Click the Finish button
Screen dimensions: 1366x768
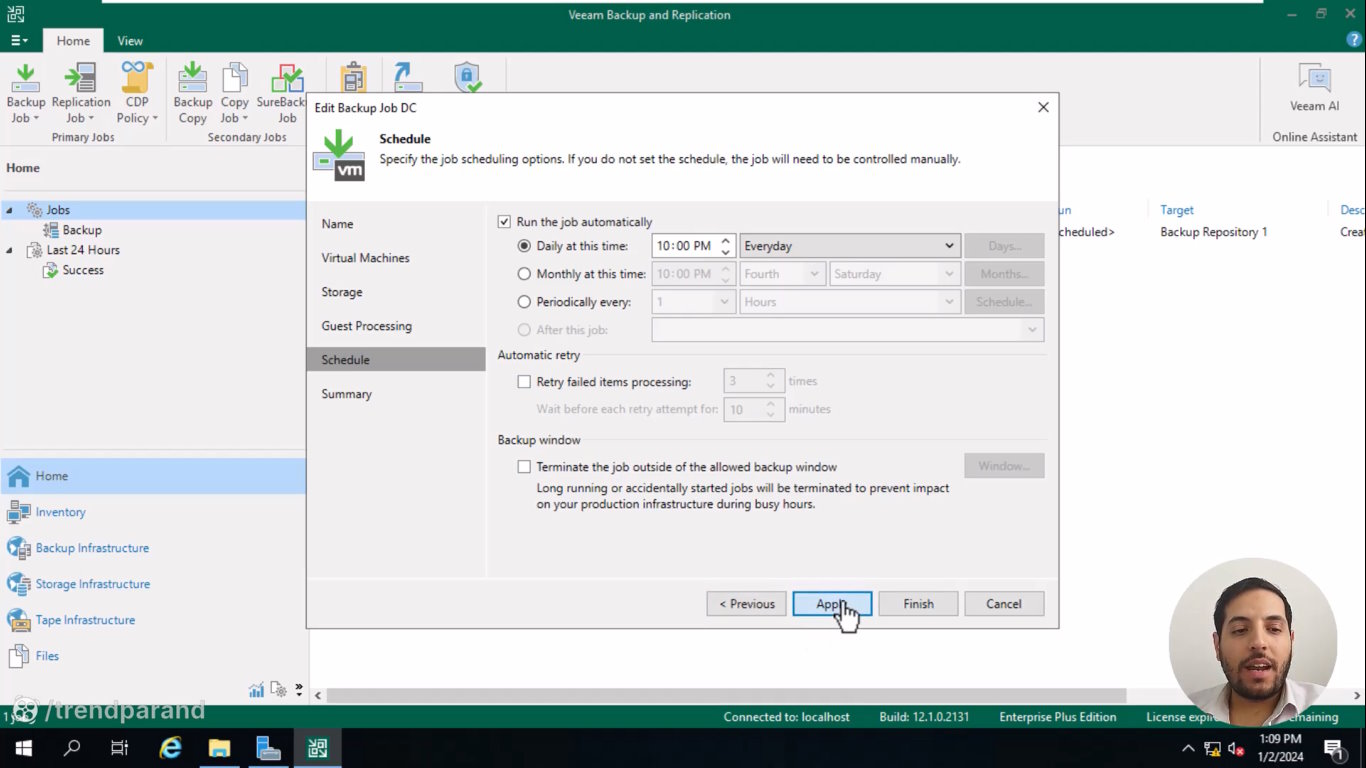(x=918, y=604)
